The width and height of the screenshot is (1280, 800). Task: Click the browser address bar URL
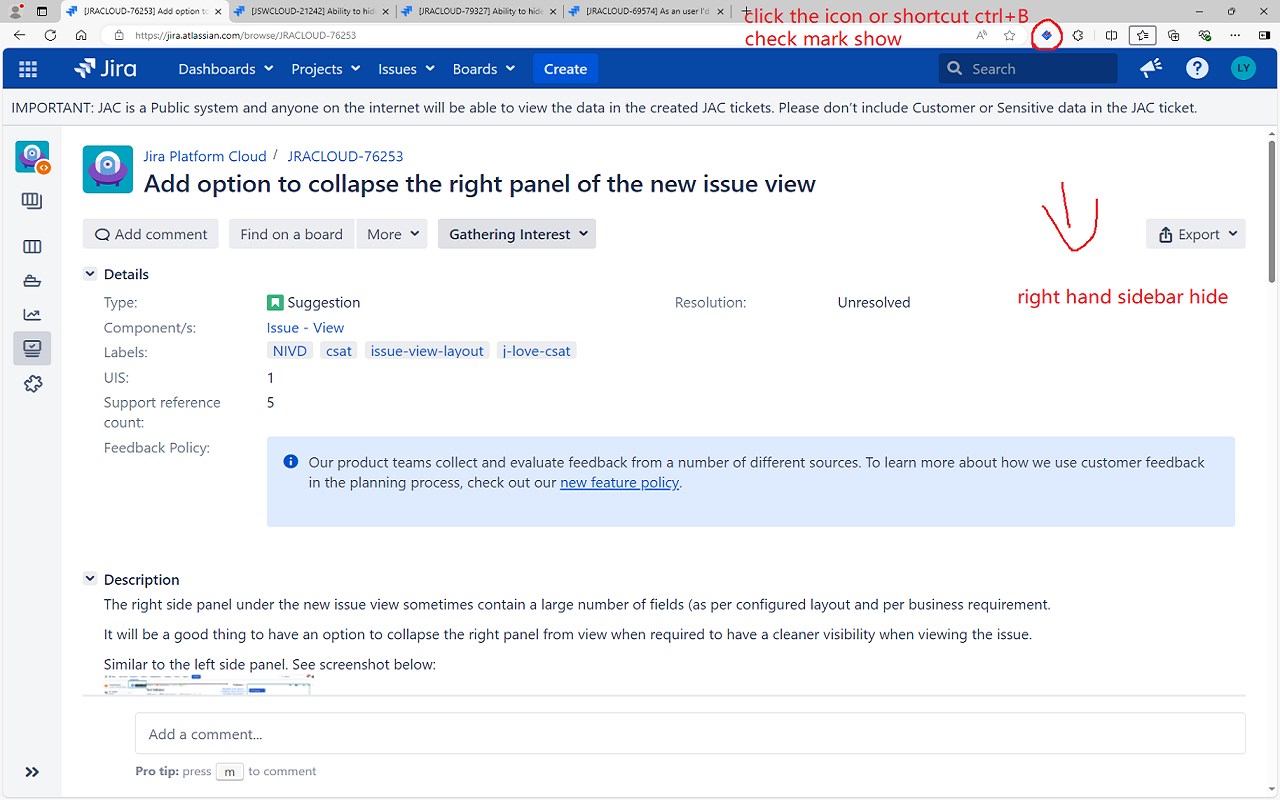click(246, 35)
